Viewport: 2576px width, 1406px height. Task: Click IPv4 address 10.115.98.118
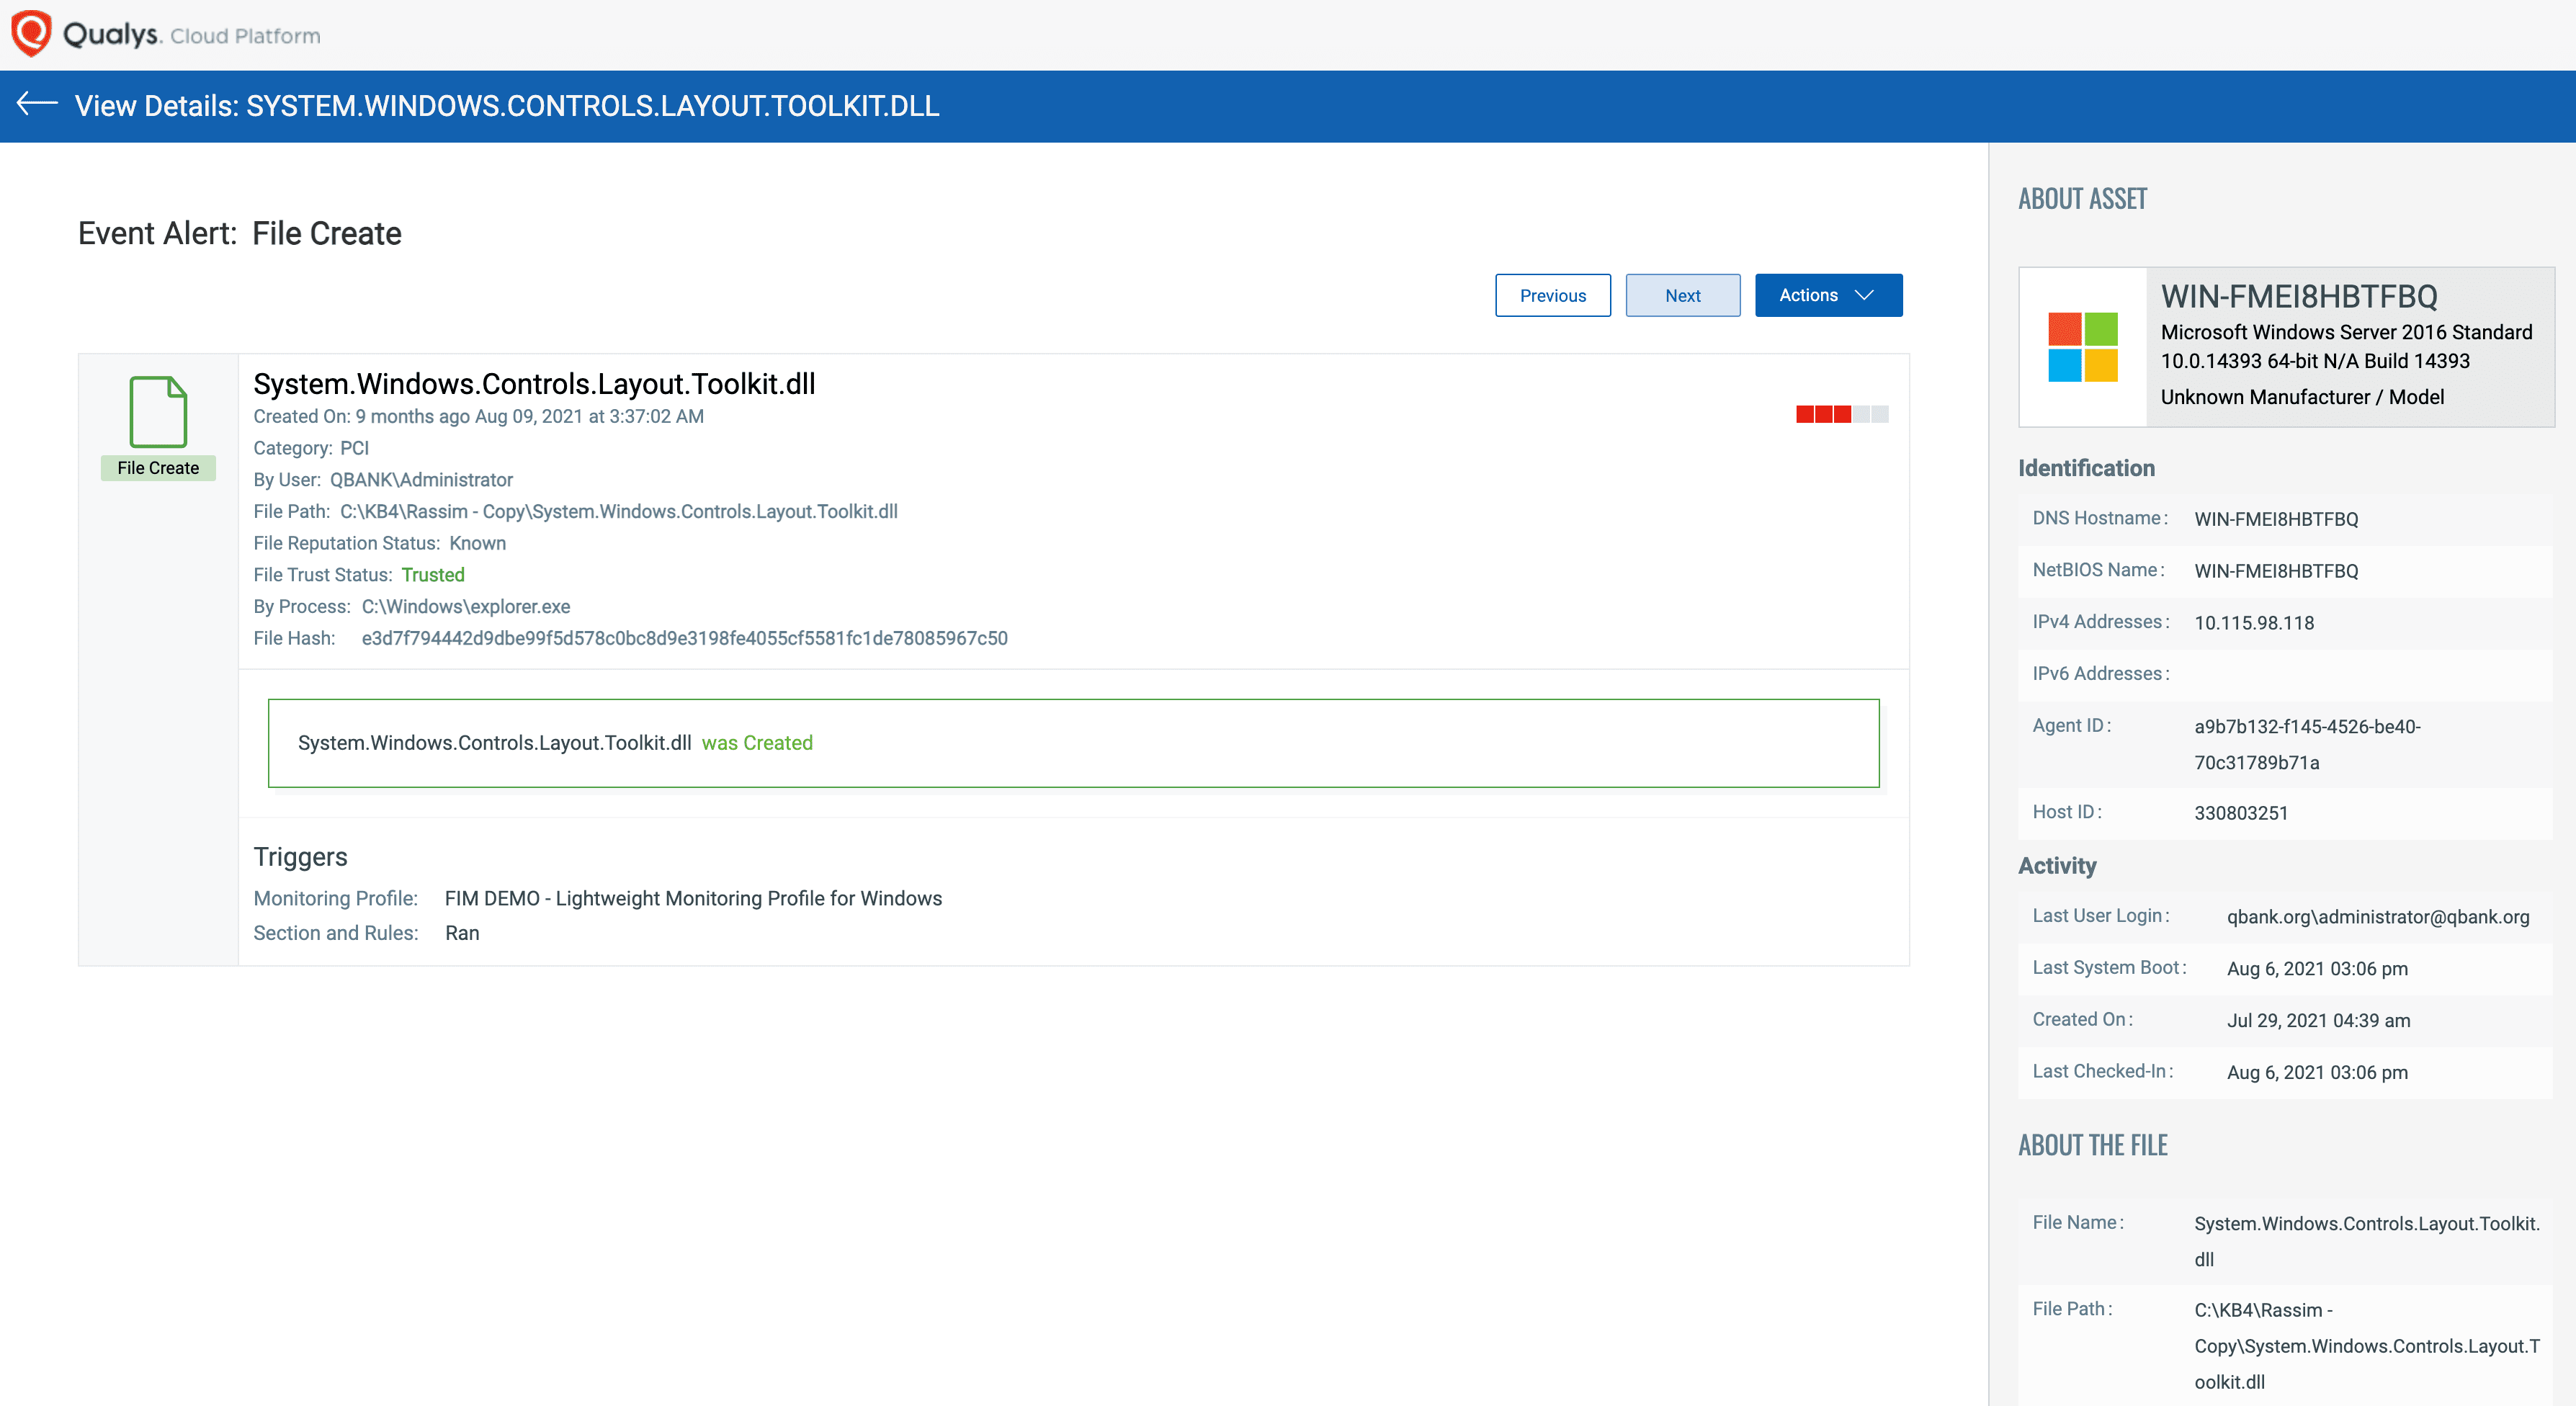[2254, 623]
